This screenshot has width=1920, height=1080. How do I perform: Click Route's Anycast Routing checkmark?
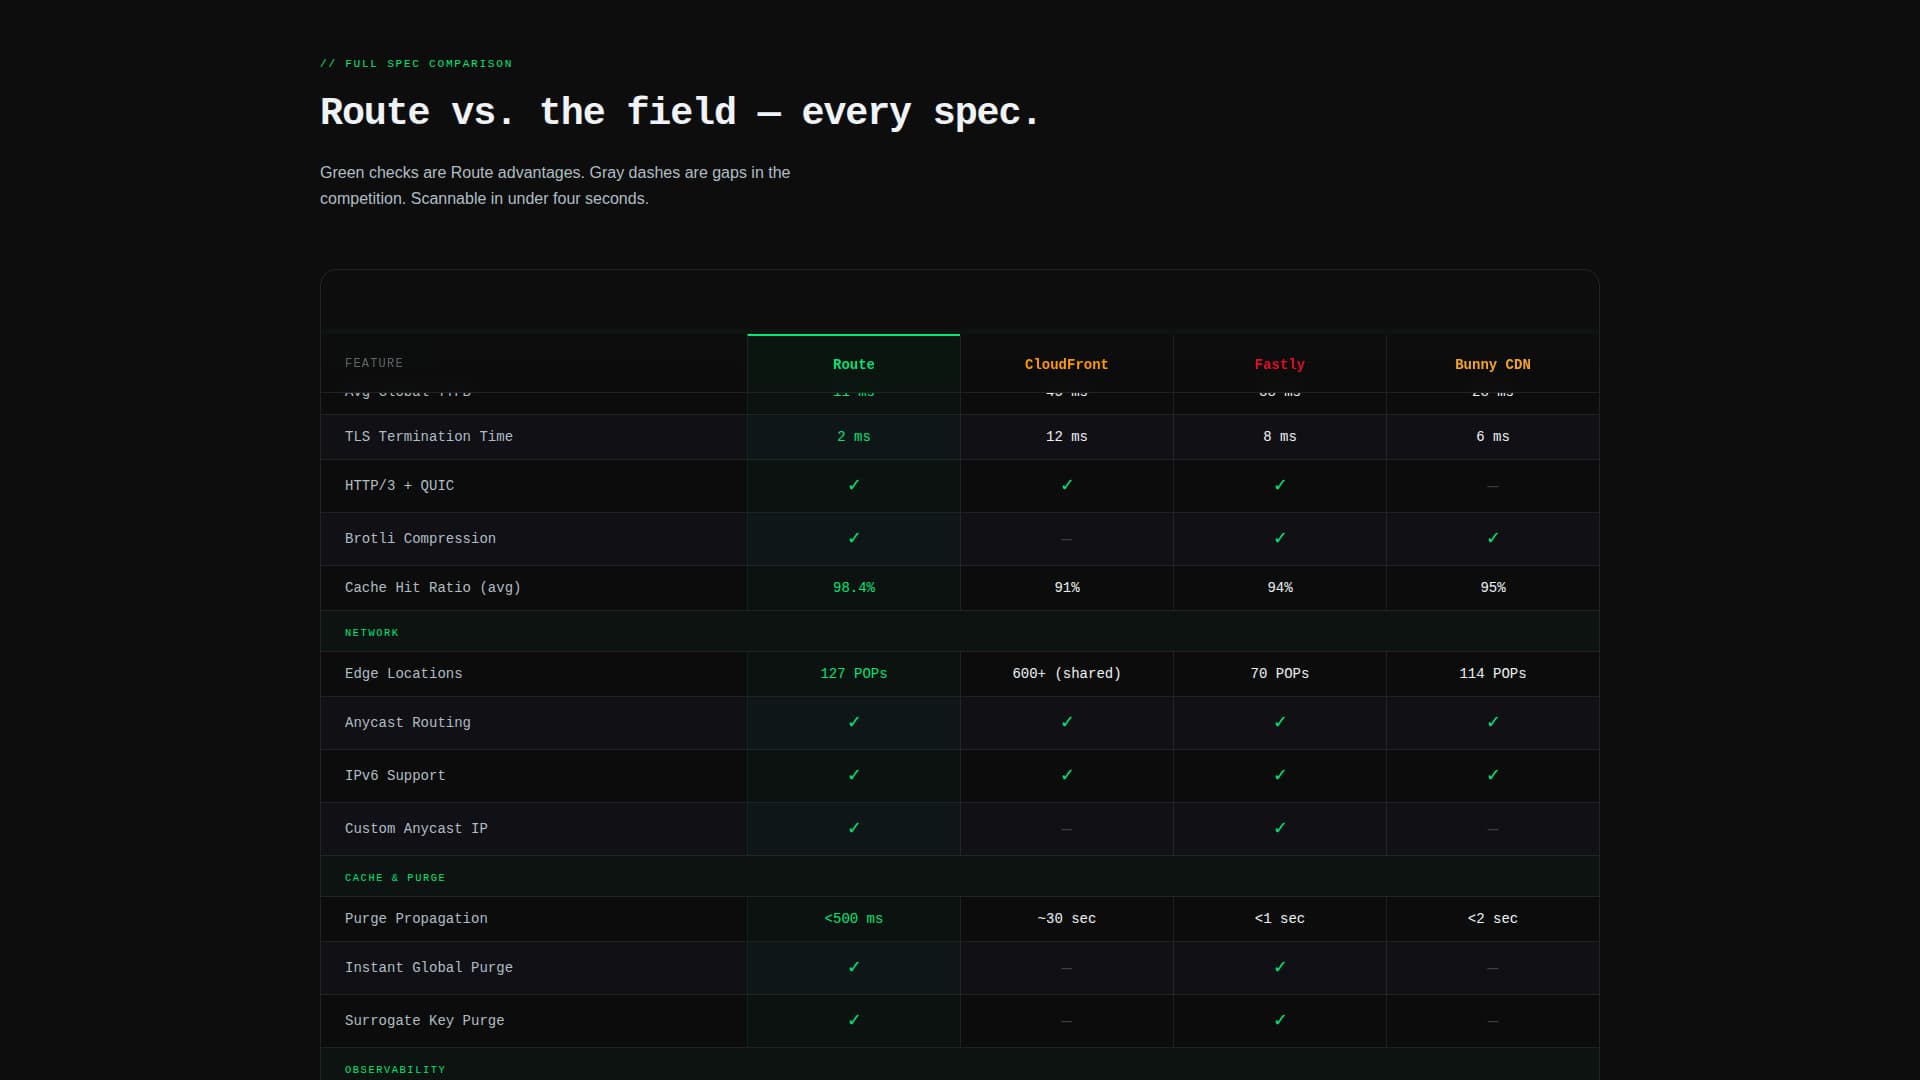tap(853, 723)
